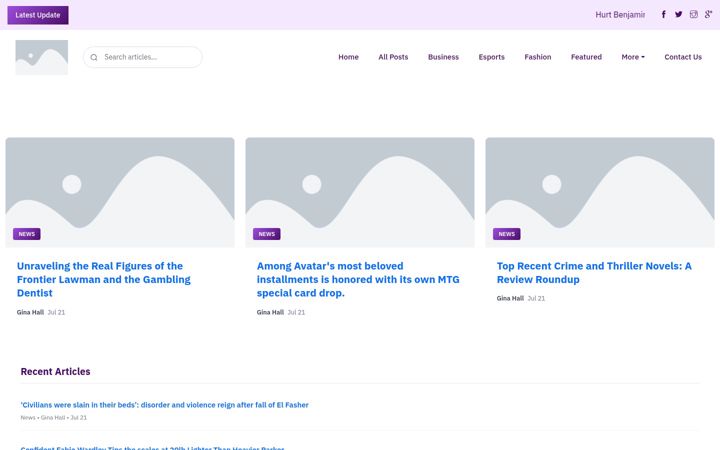
Task: Open the Frontier Lawman and Gambling Dentist article
Action: tap(104, 279)
